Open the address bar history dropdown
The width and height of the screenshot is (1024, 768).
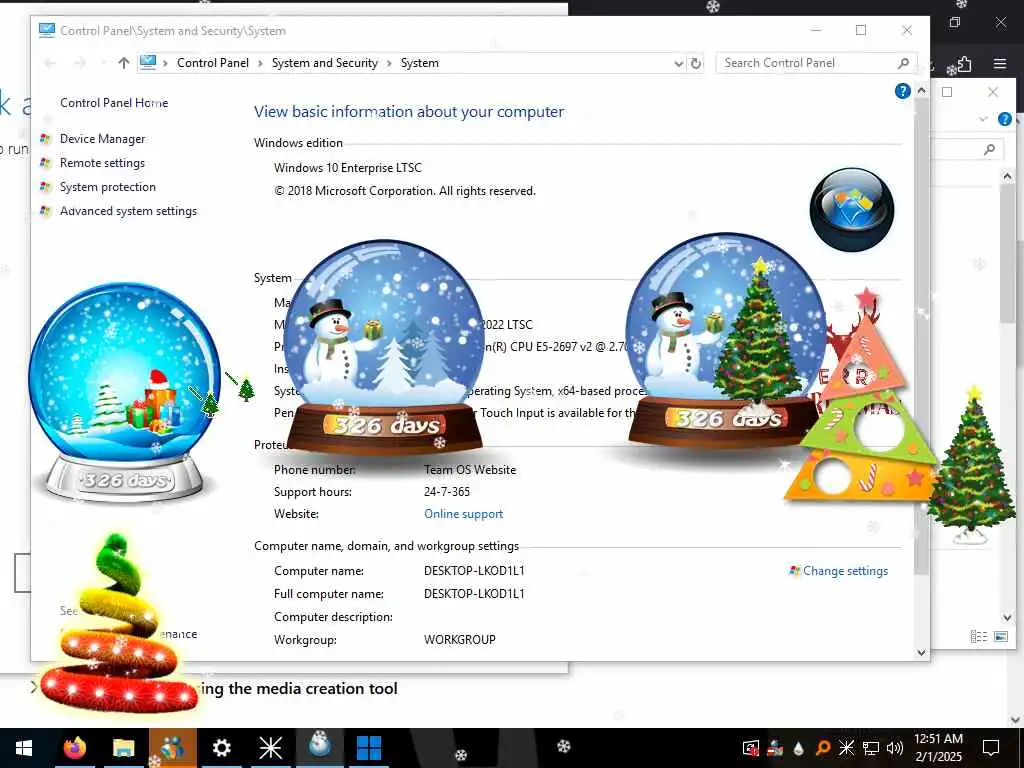coord(679,63)
